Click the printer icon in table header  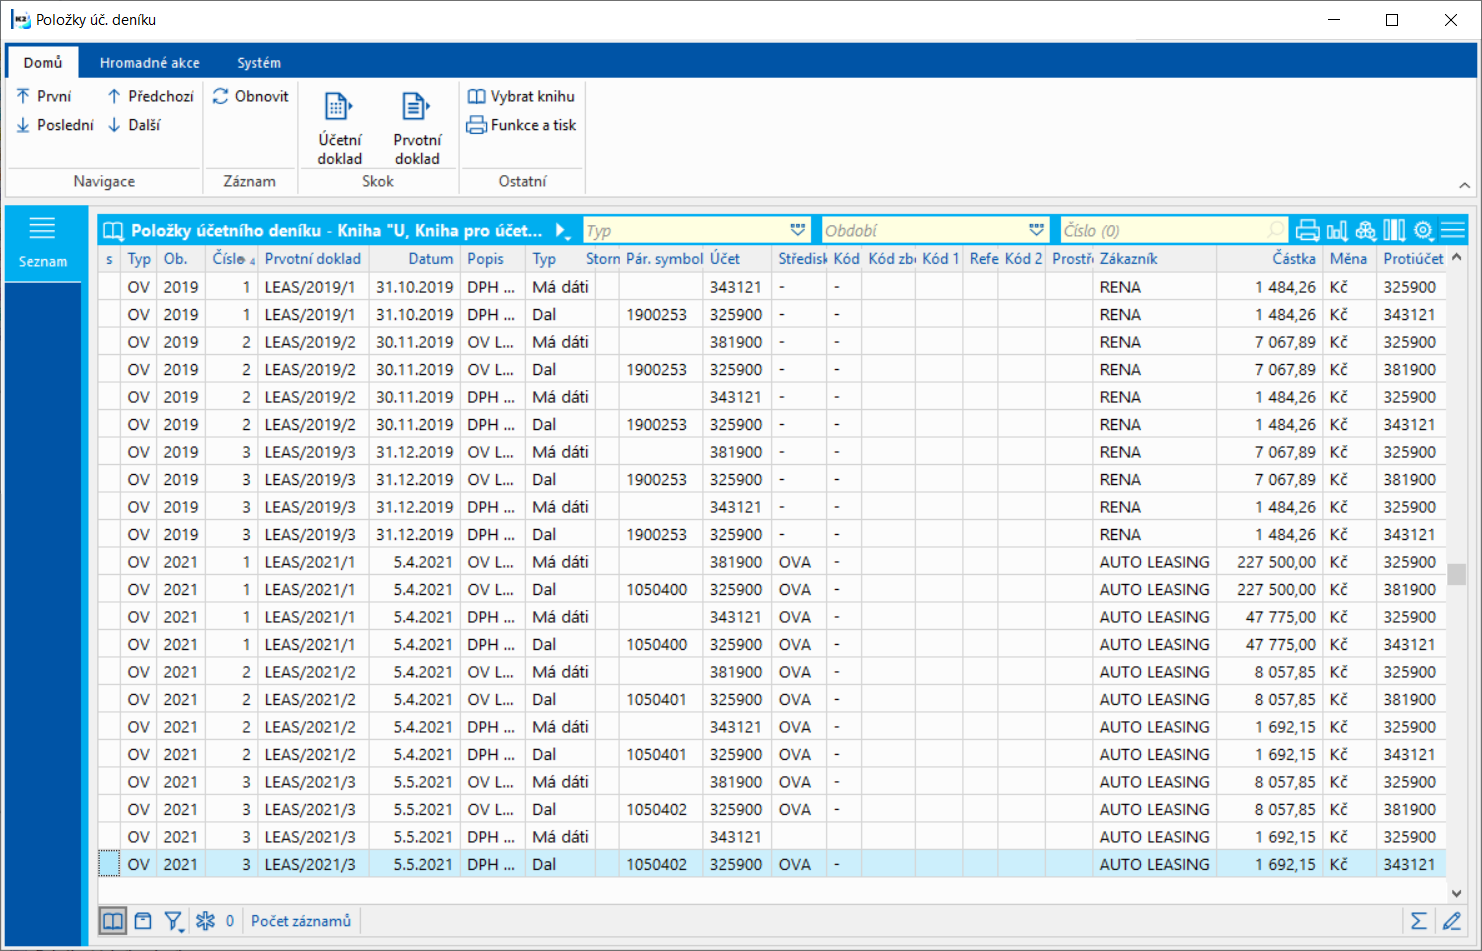1307,231
